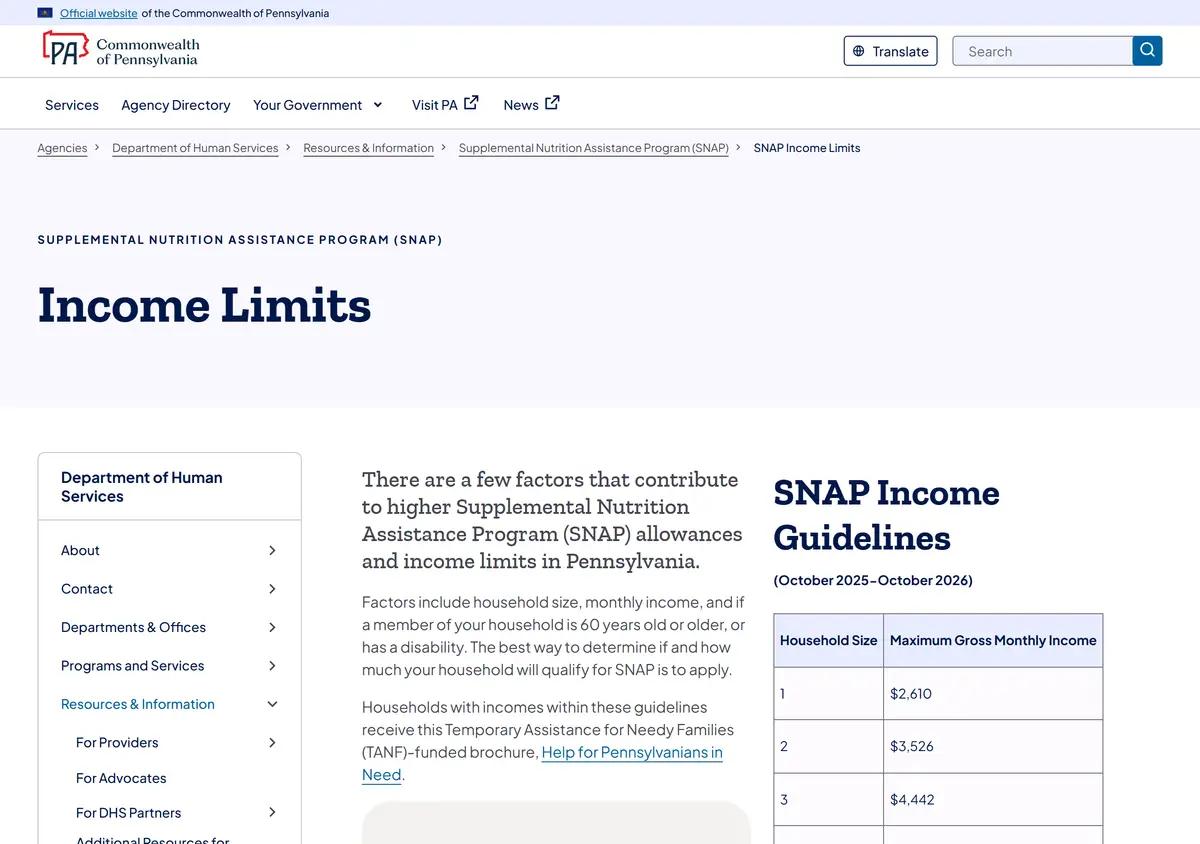The height and width of the screenshot is (844, 1200).
Task: Focus the Search input field
Action: [x=1042, y=51]
